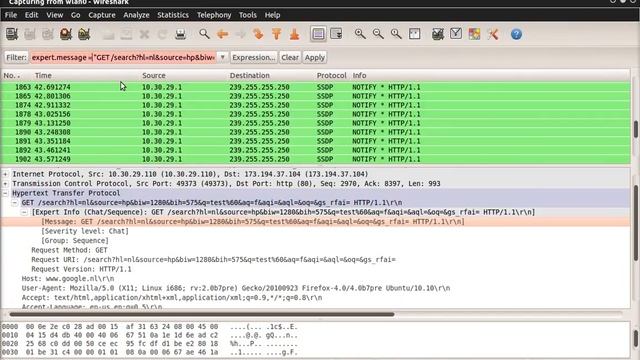The image size is (640, 360).
Task: Collapse the Hypertext Transfer Protocol node
Action: click(x=5, y=193)
